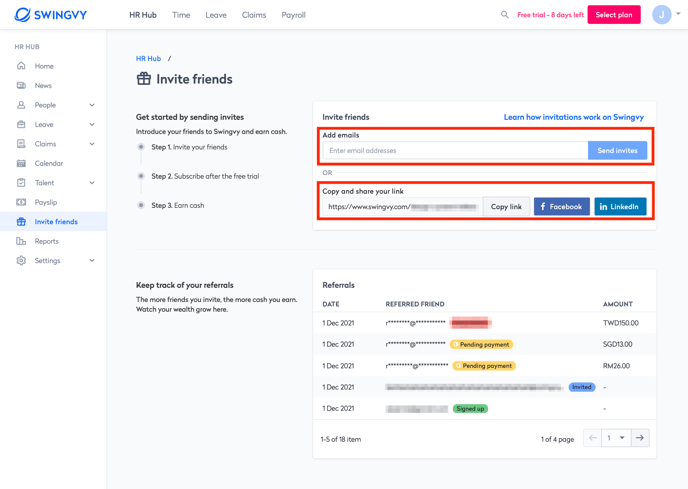Open the search magnifier icon
Viewport: 688px width, 489px height.
click(x=505, y=14)
